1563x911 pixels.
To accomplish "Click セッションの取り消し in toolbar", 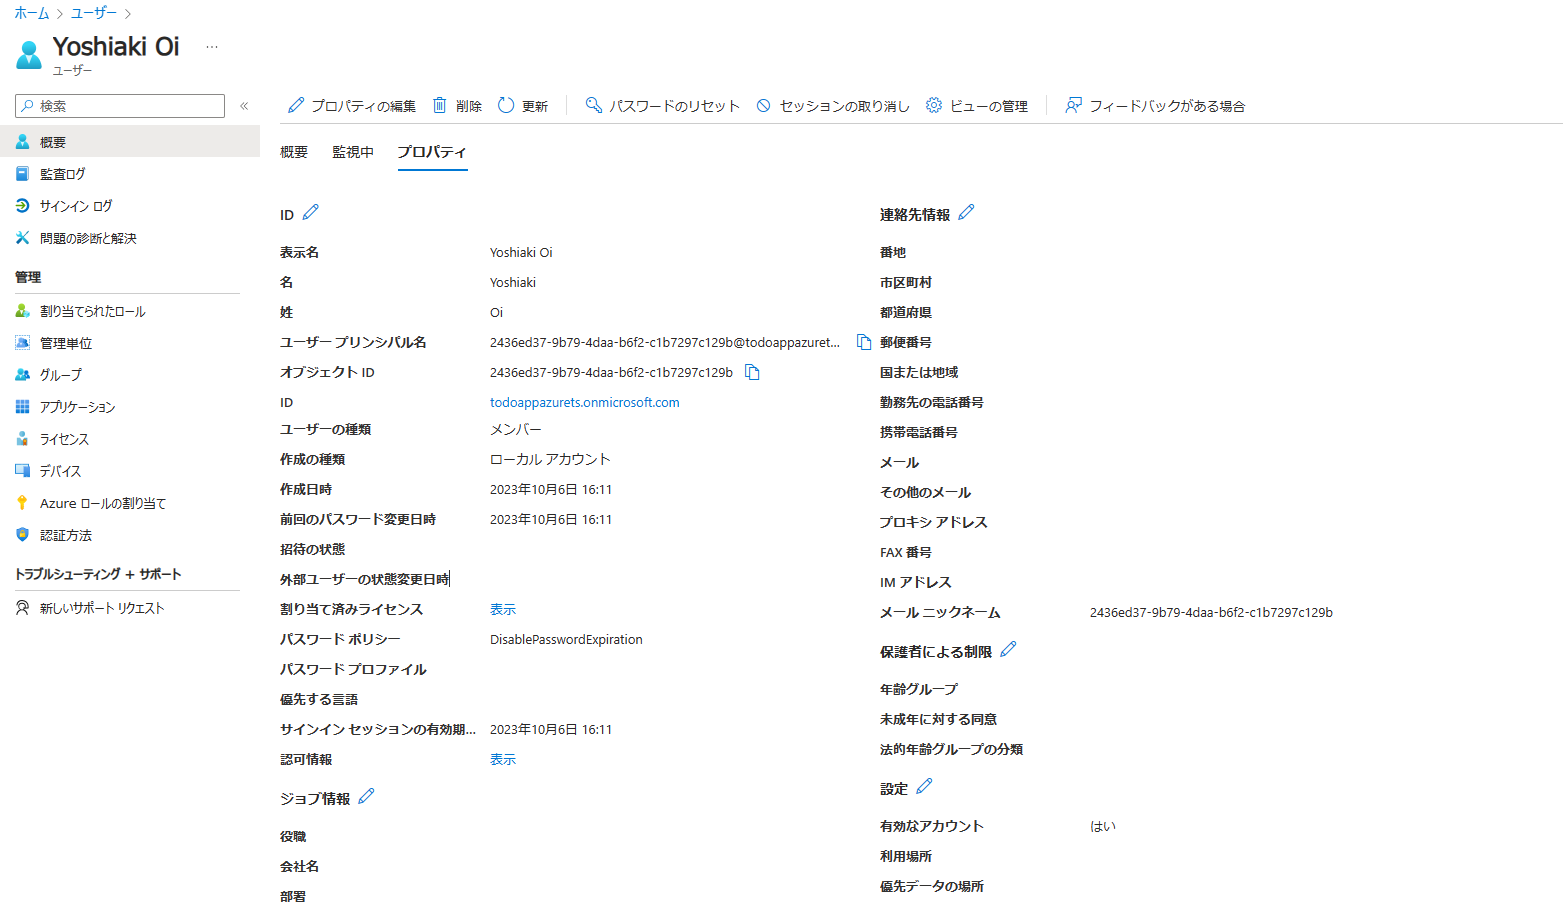I will 833,105.
